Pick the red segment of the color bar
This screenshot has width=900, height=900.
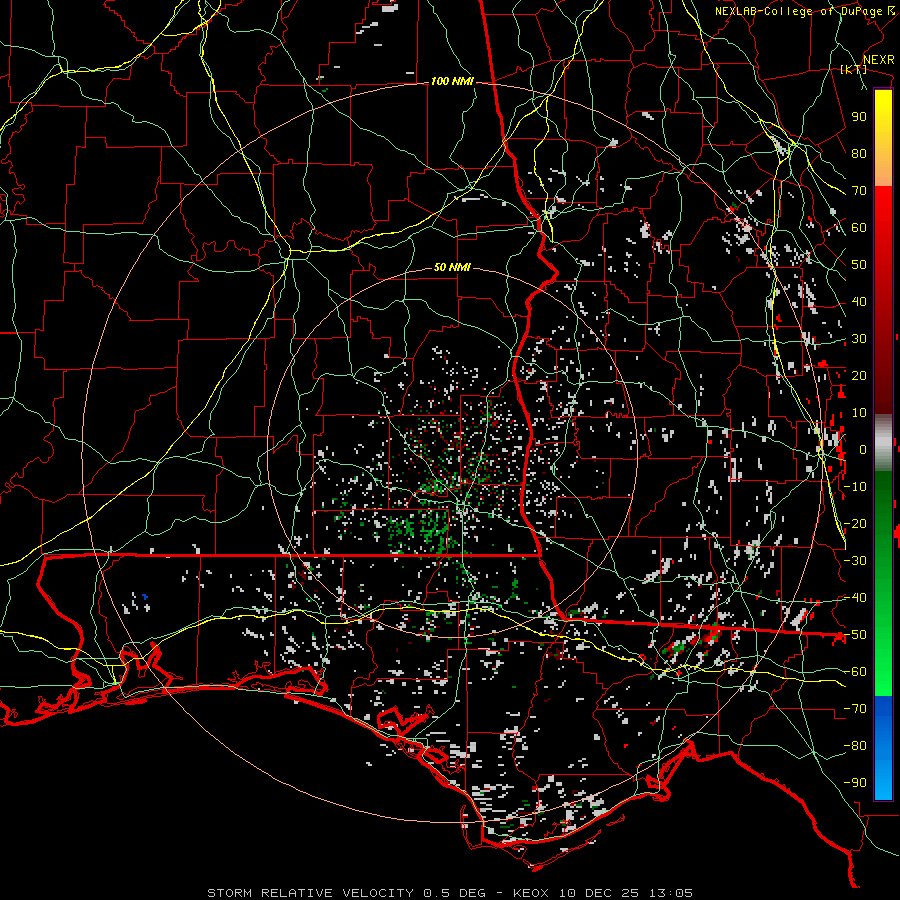[883, 300]
